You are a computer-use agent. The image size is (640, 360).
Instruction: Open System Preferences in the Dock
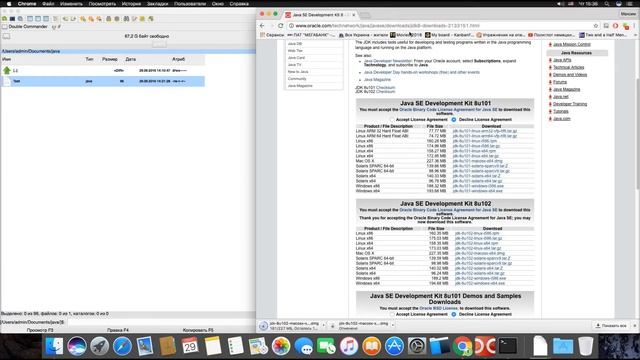coord(417,346)
